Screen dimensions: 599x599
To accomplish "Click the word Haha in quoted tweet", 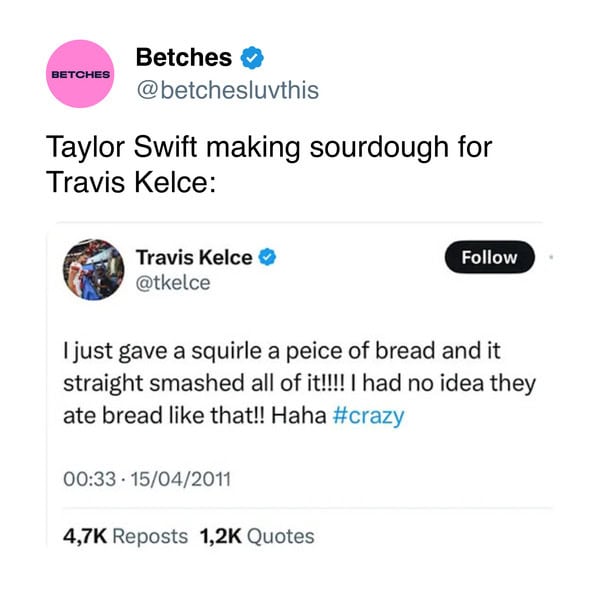I will 298,416.
